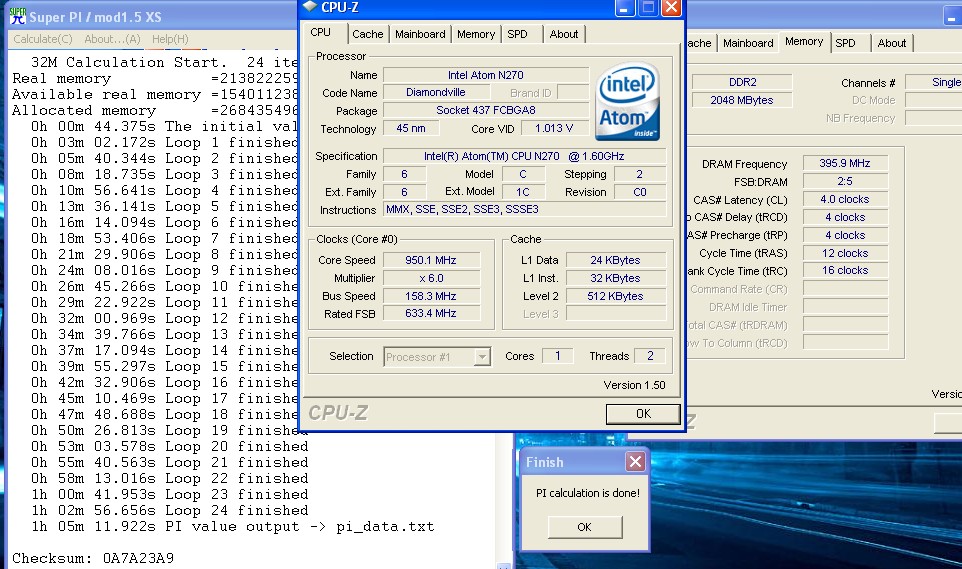Switch to the Memory tab in front CPU-Z
Viewport: 962px width, 569px height.
click(x=476, y=34)
